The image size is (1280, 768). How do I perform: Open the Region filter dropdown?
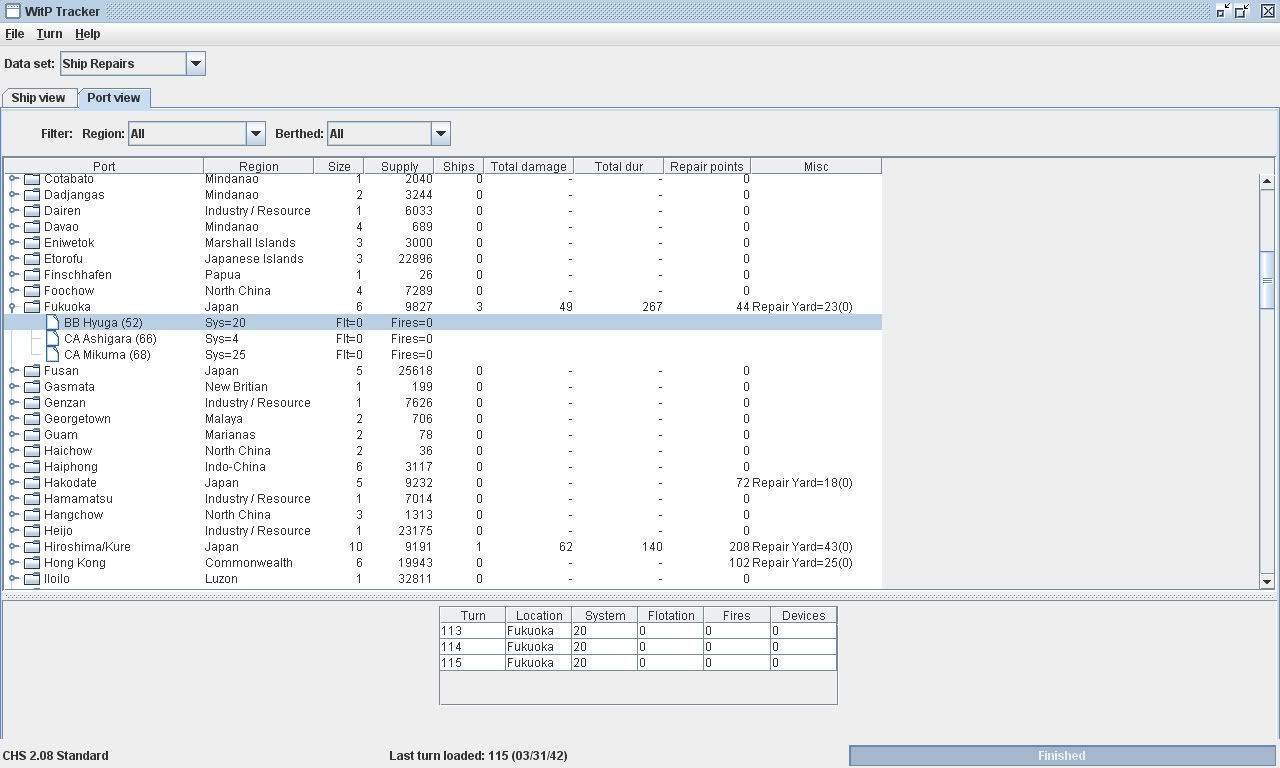point(255,134)
